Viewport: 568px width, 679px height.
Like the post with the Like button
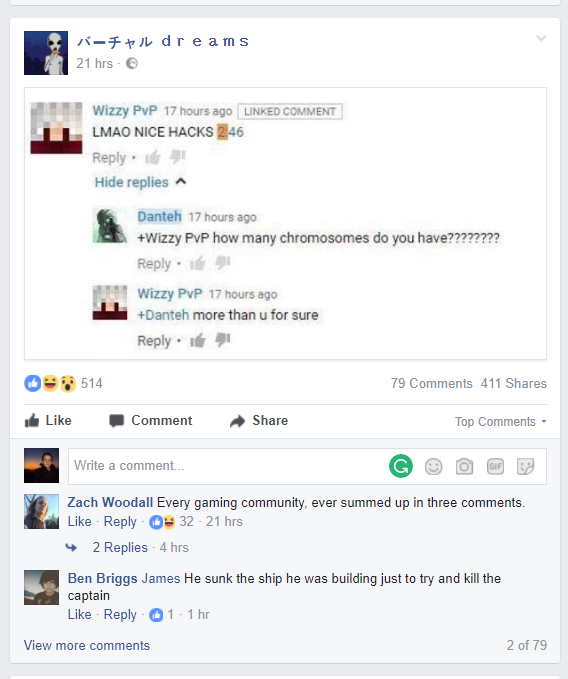click(48, 420)
